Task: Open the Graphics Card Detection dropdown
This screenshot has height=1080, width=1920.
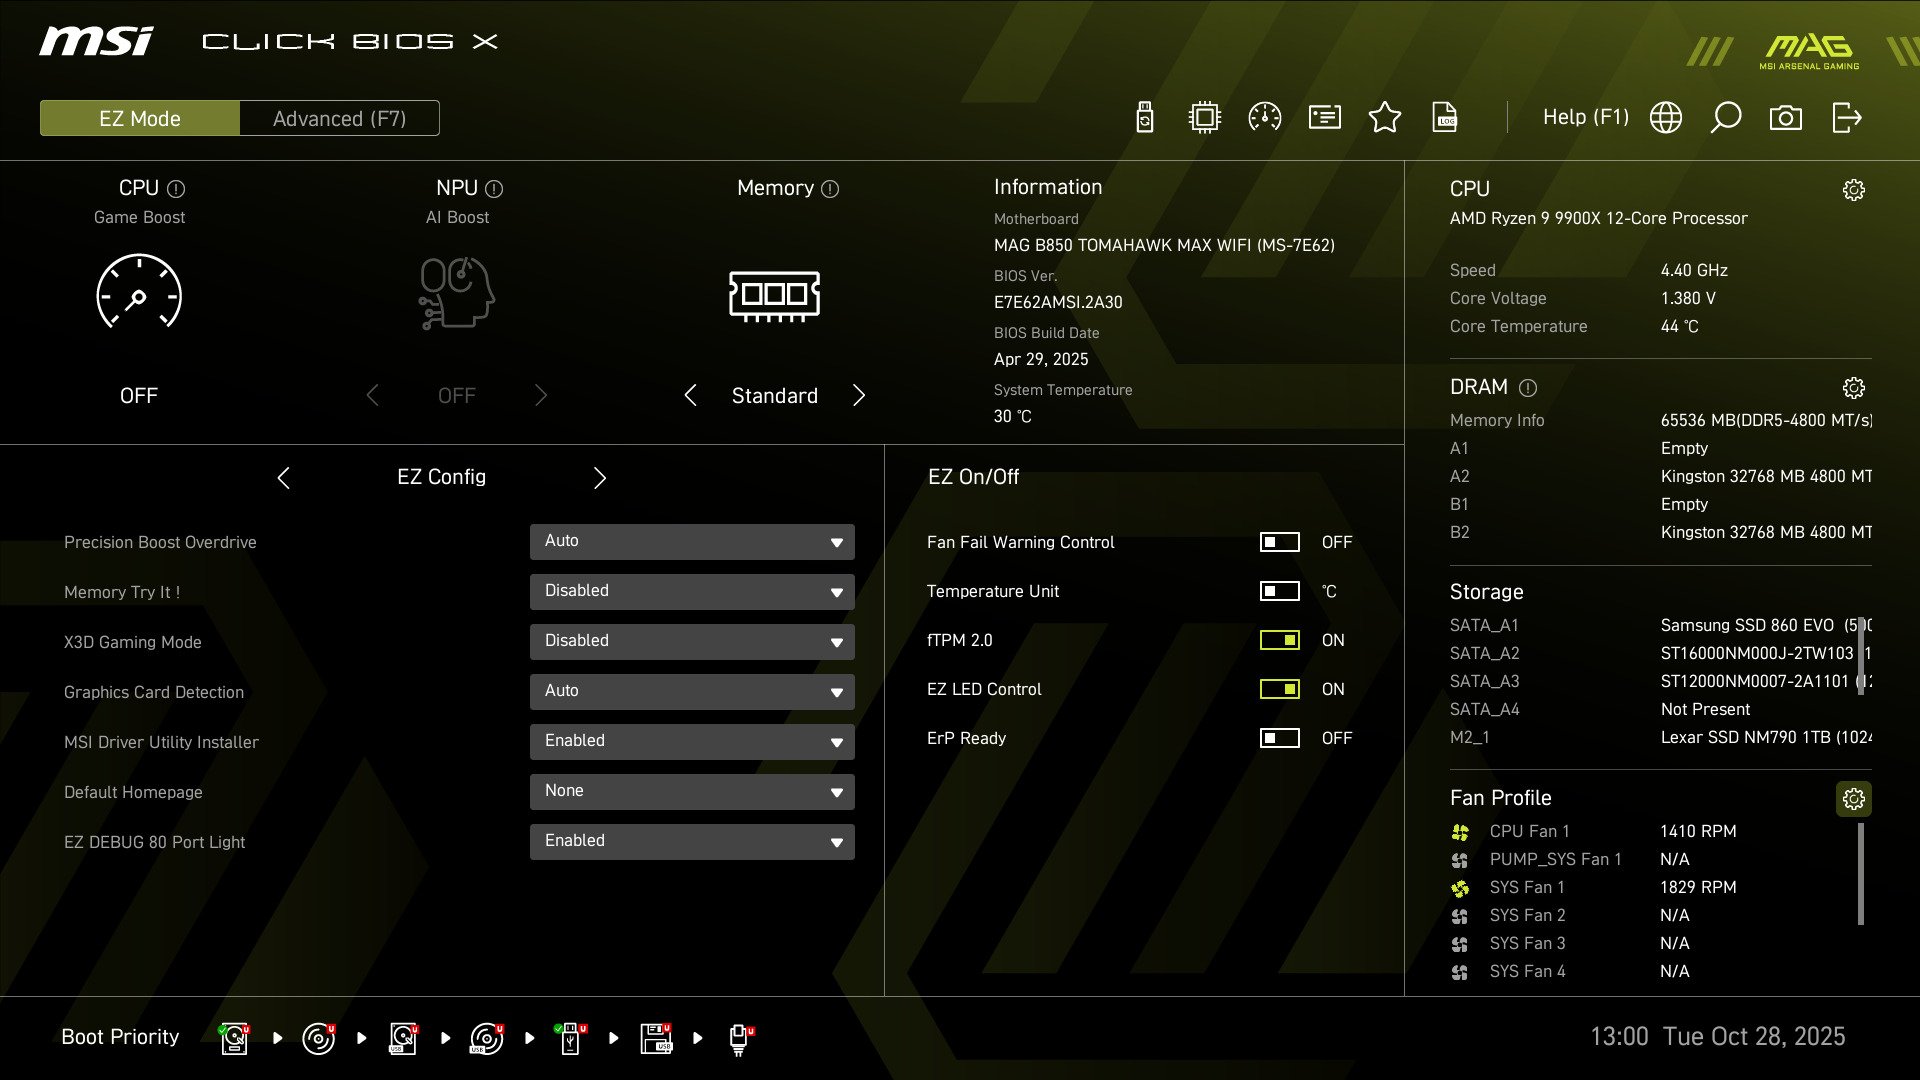Action: (691, 691)
